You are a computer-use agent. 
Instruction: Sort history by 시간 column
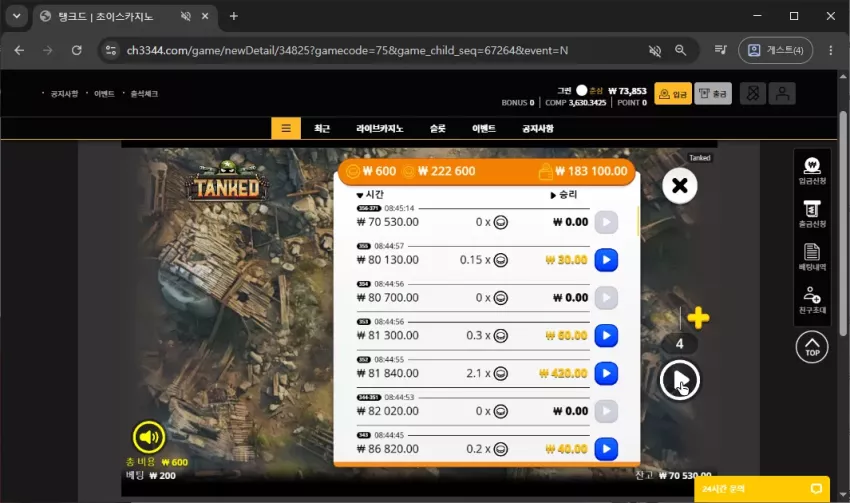tap(370, 195)
